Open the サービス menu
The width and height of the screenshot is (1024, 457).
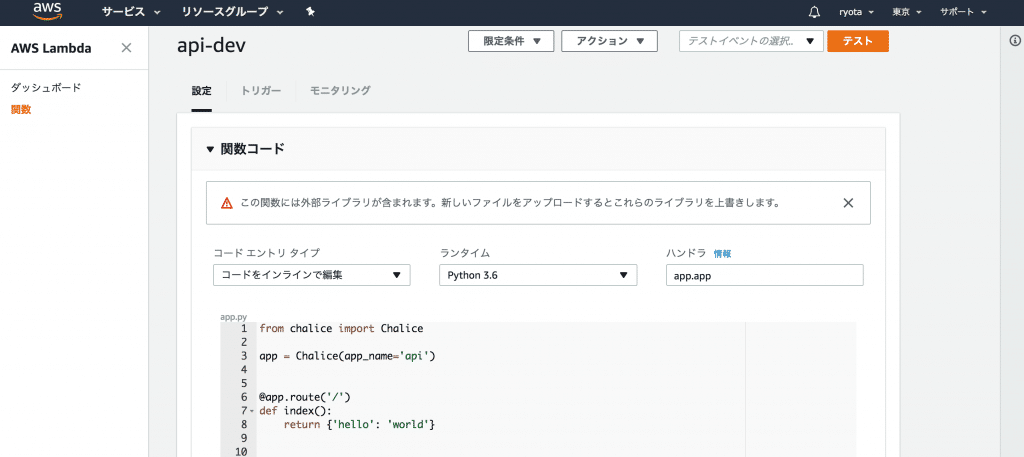click(131, 12)
